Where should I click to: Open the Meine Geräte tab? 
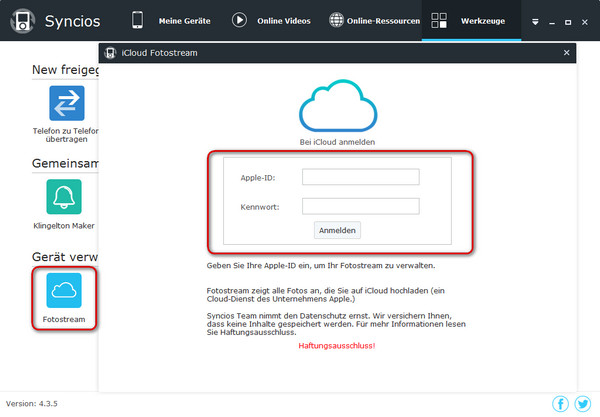click(184, 21)
